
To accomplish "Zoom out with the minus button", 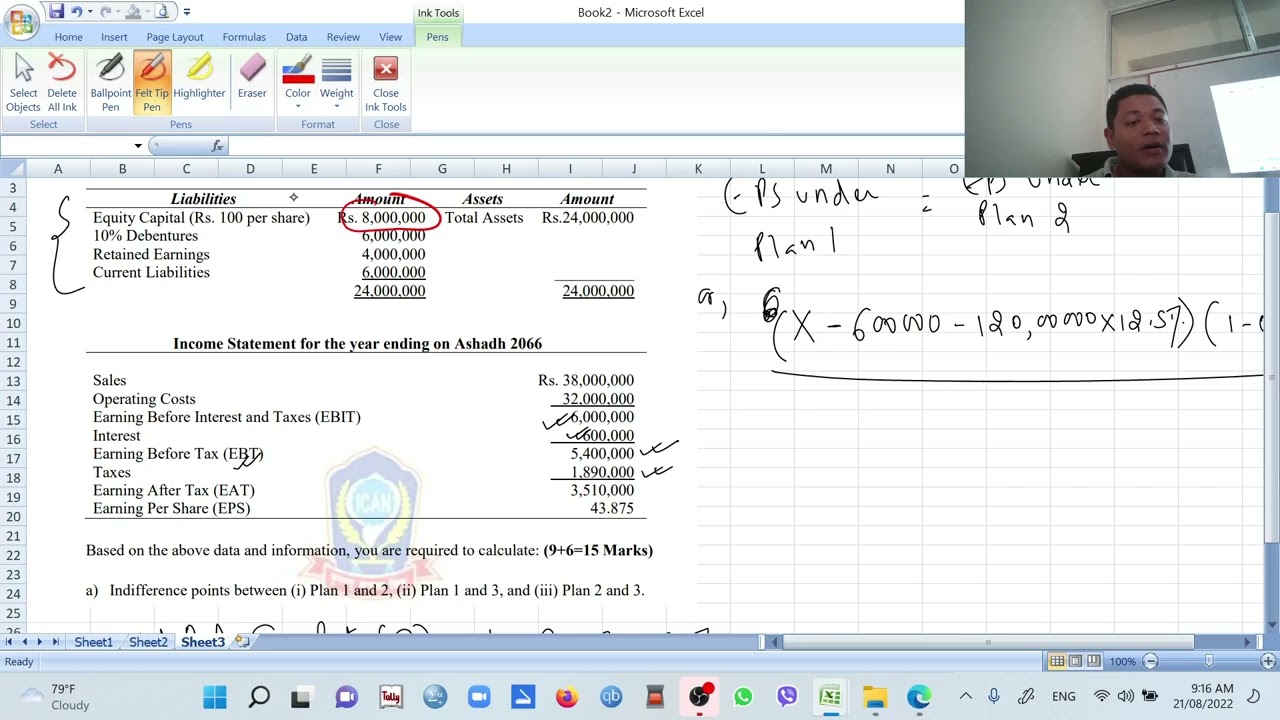I will coord(1151,661).
